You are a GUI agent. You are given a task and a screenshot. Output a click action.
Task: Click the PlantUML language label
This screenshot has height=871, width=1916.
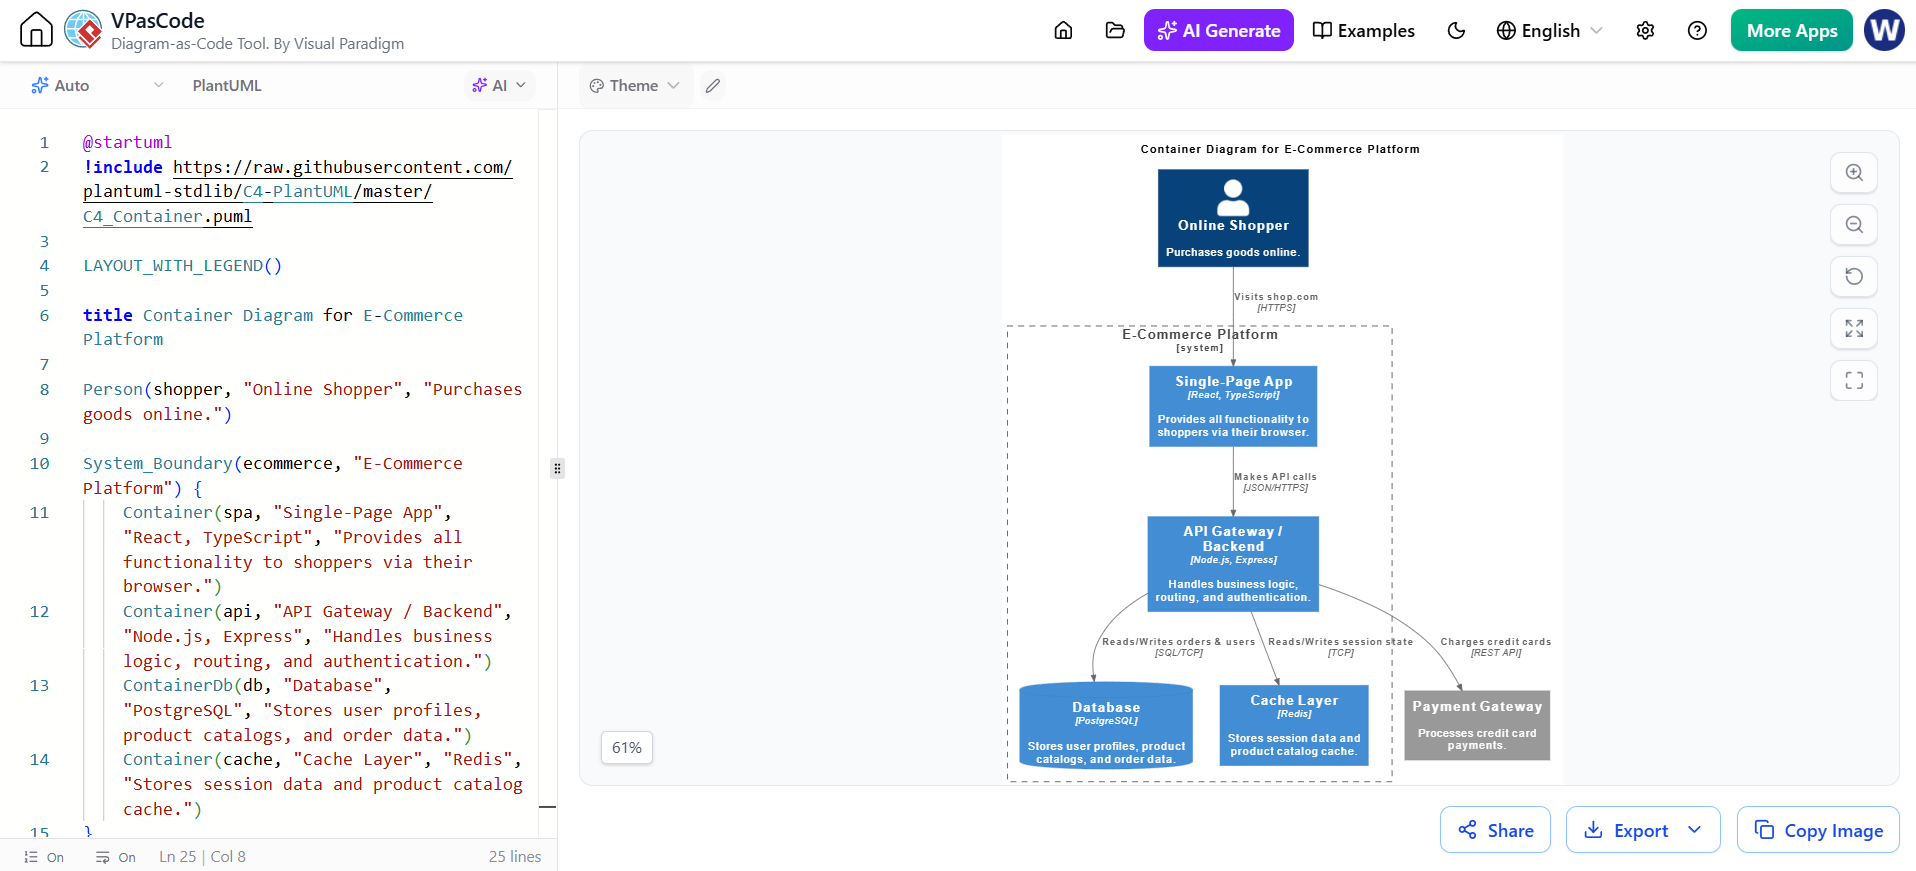(227, 86)
